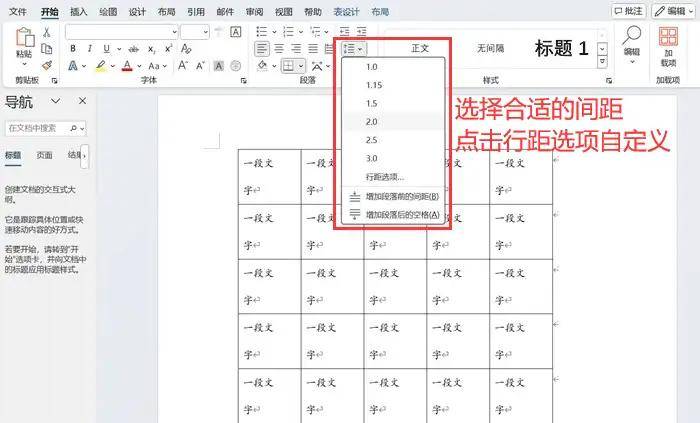The width and height of the screenshot is (700, 423).
Task: Click the table borders icon
Action: coord(288,66)
